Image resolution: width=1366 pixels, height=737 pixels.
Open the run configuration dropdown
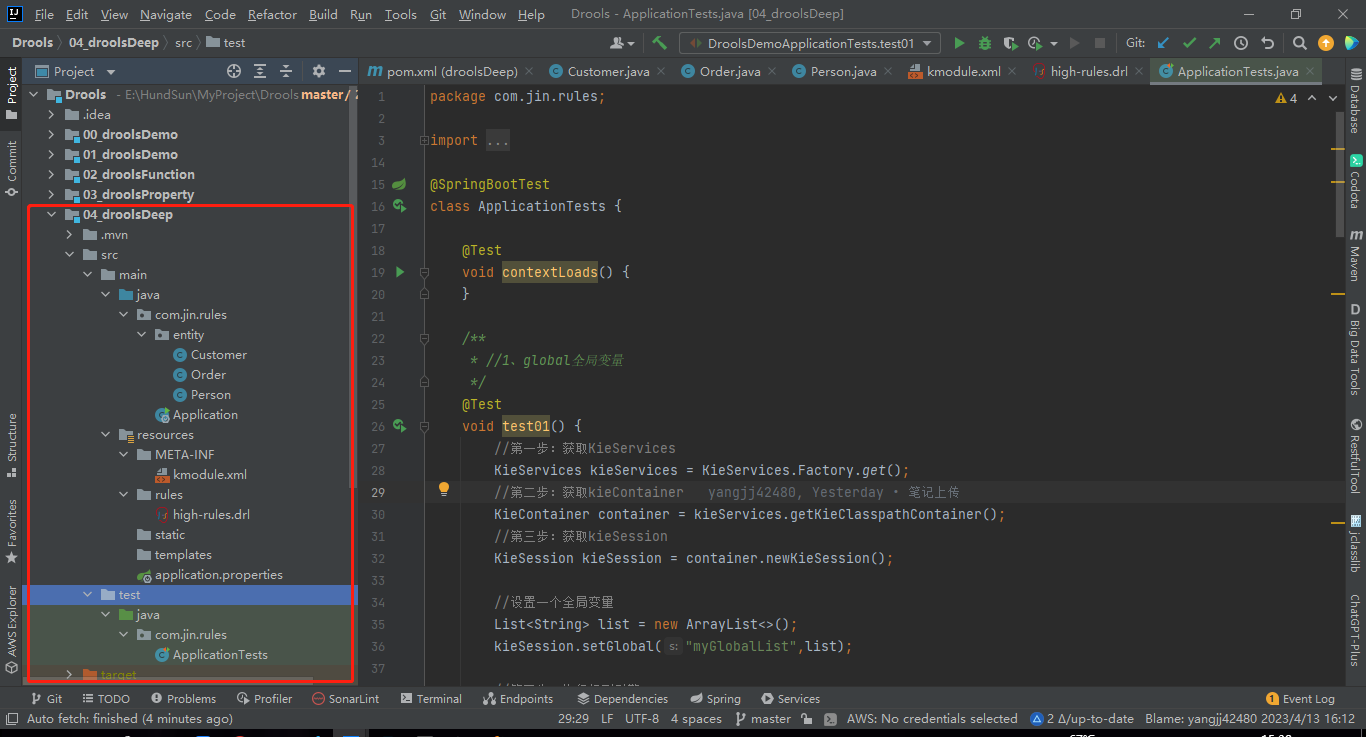click(x=810, y=43)
